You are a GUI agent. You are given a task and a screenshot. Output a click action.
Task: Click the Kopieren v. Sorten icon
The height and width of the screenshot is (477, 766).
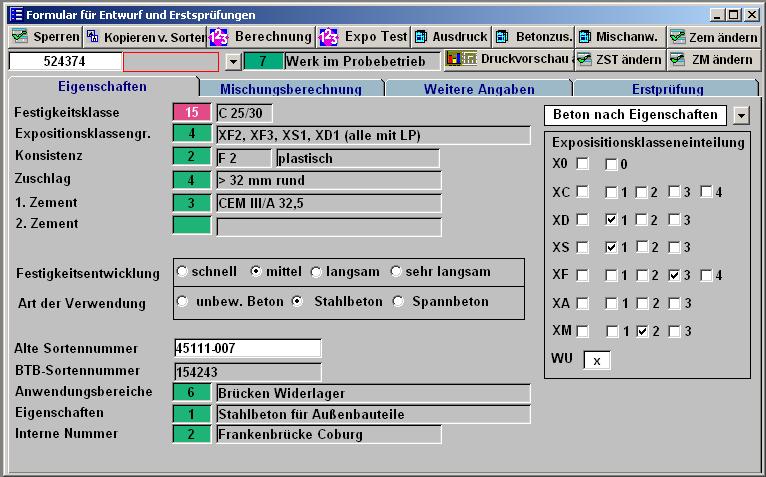[93, 37]
